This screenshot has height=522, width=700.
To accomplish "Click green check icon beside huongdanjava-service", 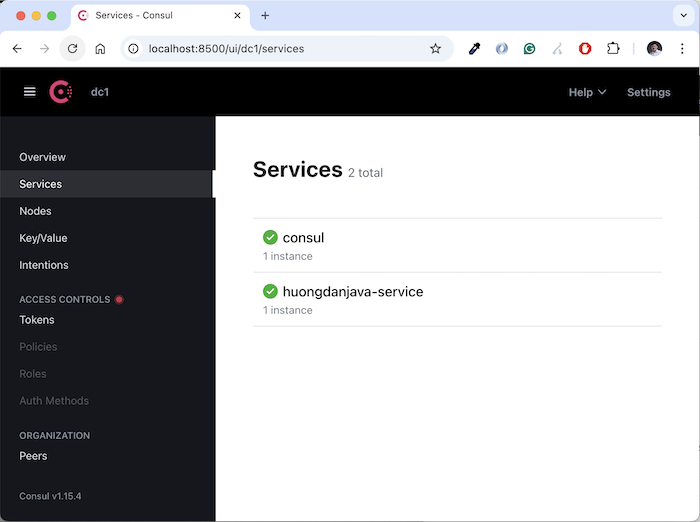I will [x=270, y=291].
